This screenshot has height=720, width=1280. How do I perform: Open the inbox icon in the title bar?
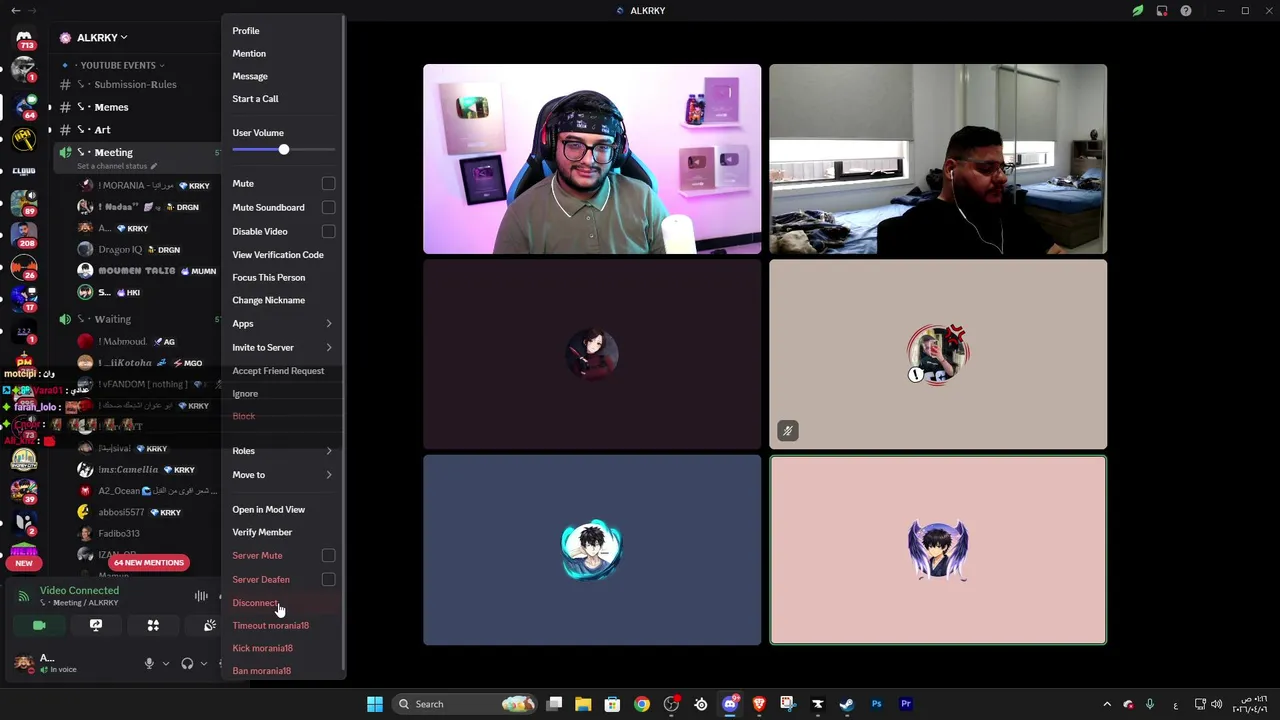tap(1162, 11)
